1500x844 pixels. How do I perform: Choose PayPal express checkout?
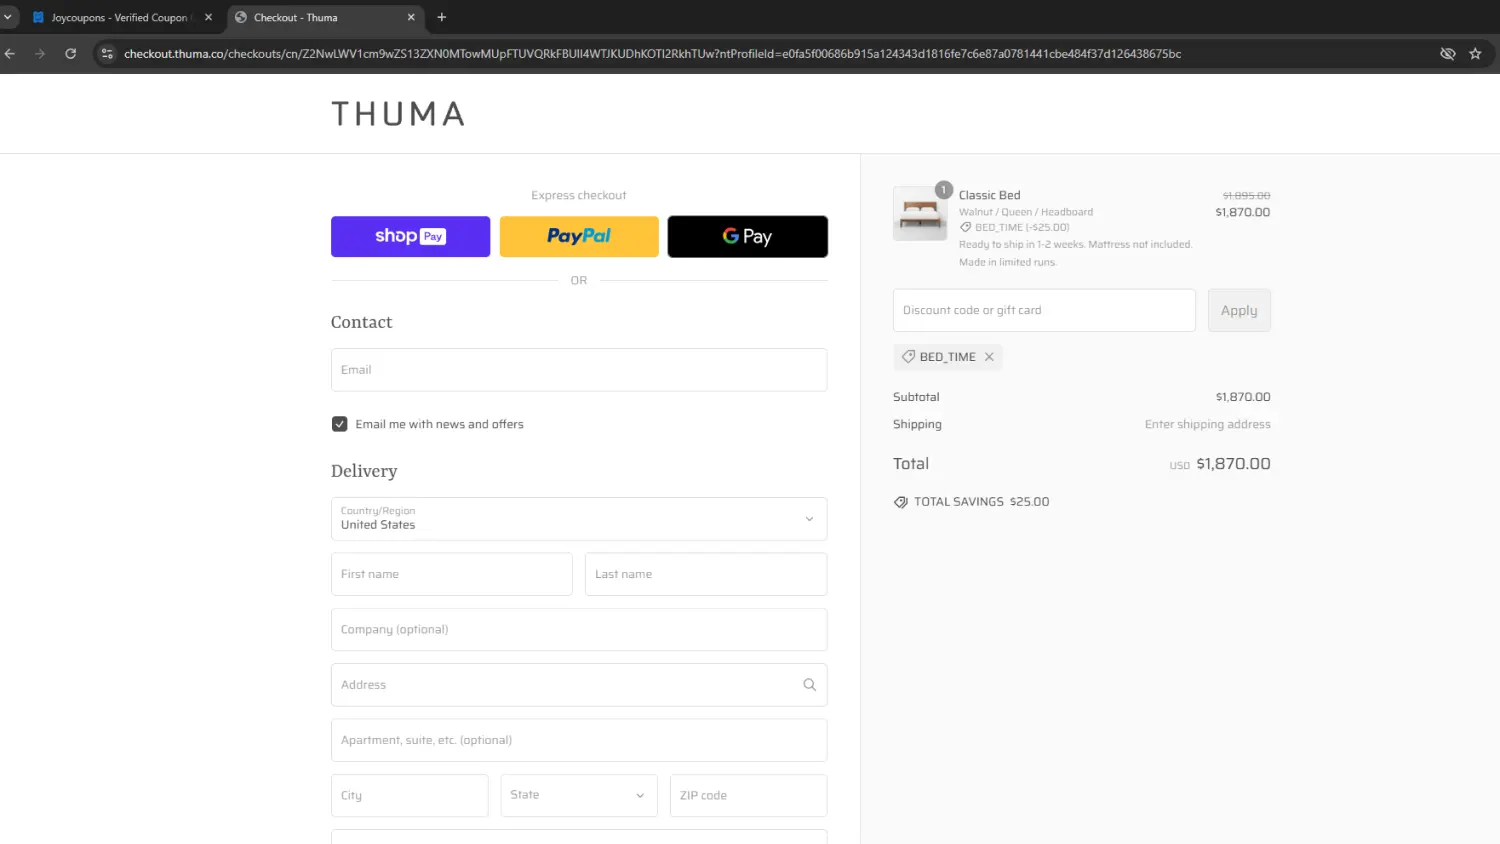click(579, 237)
